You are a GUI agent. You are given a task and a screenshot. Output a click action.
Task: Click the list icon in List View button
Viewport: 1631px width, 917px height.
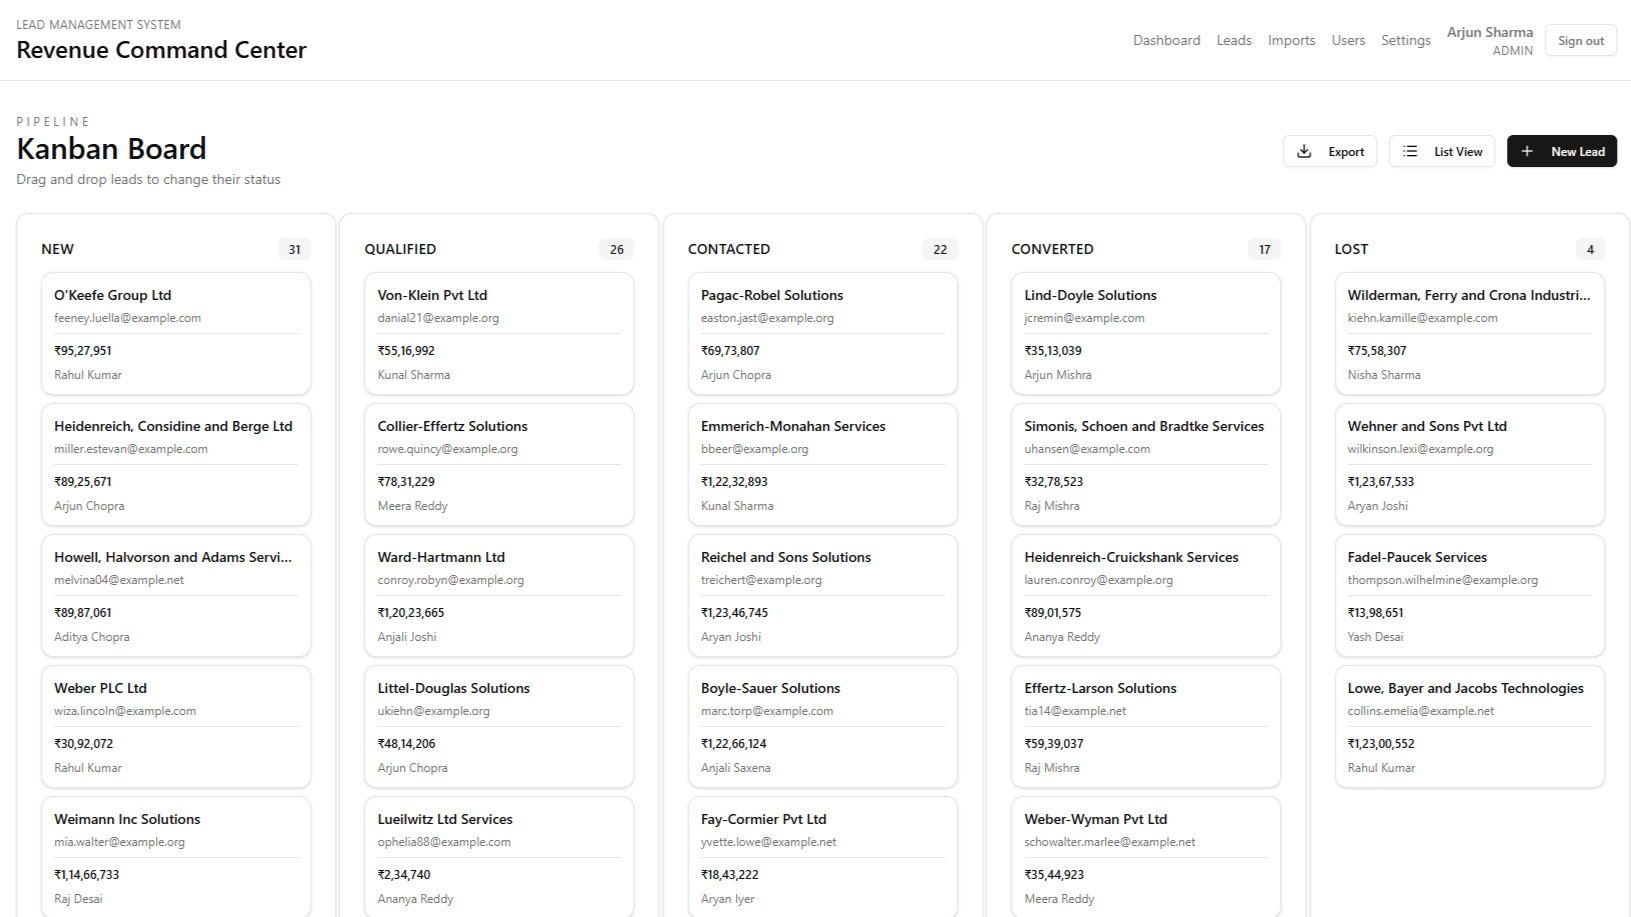click(1411, 151)
